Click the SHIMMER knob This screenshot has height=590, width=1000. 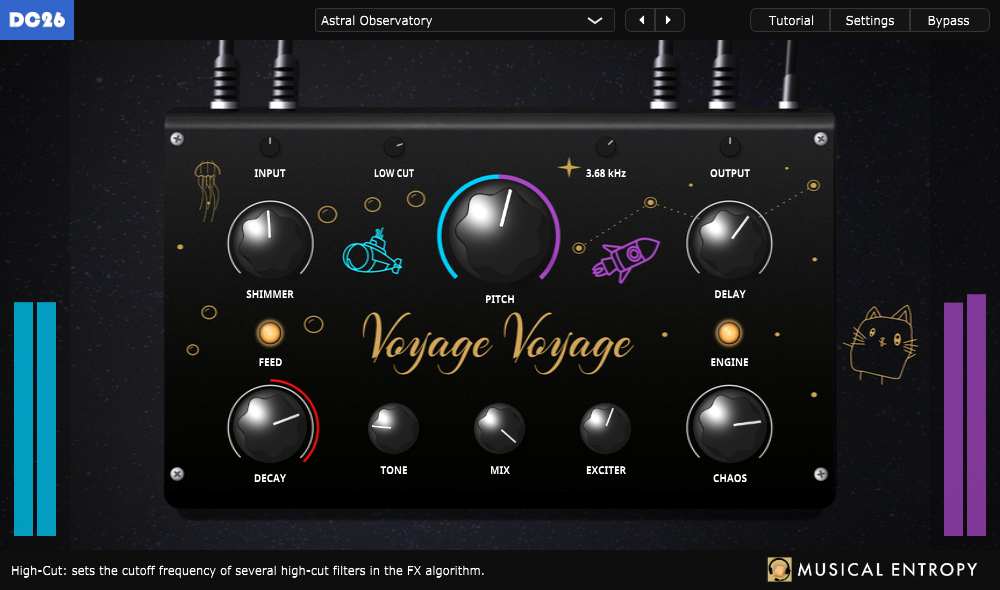click(x=270, y=240)
